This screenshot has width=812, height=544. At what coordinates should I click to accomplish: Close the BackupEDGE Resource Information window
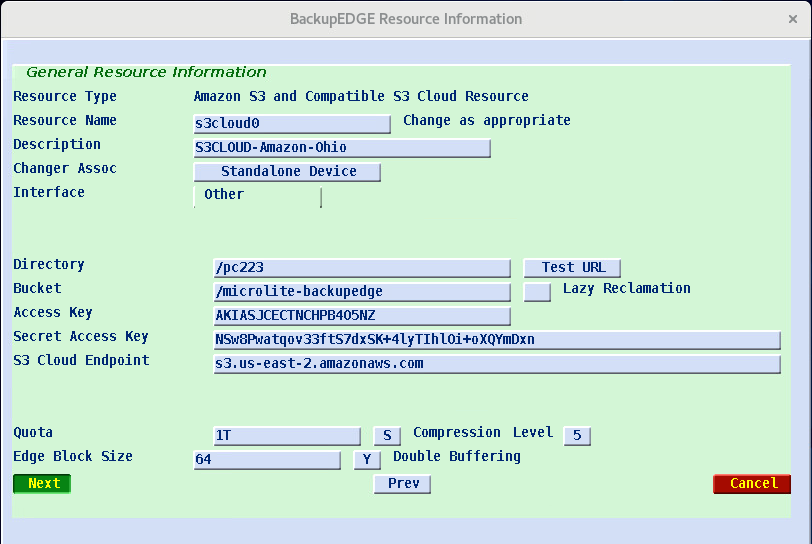tap(793, 19)
